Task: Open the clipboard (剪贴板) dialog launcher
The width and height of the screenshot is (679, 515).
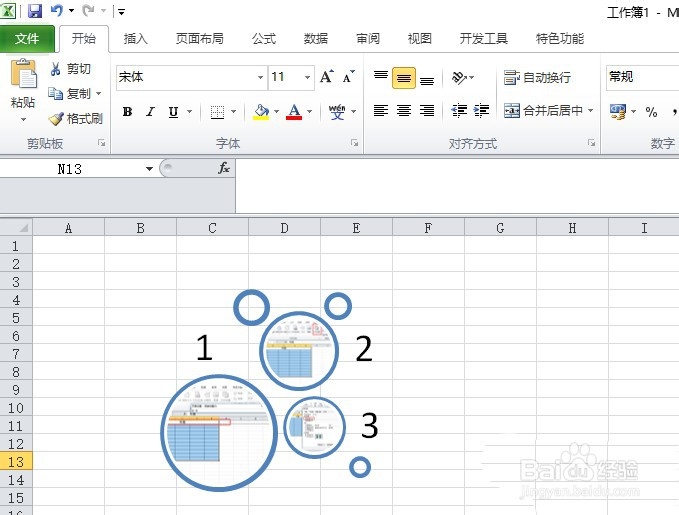Action: (101, 143)
